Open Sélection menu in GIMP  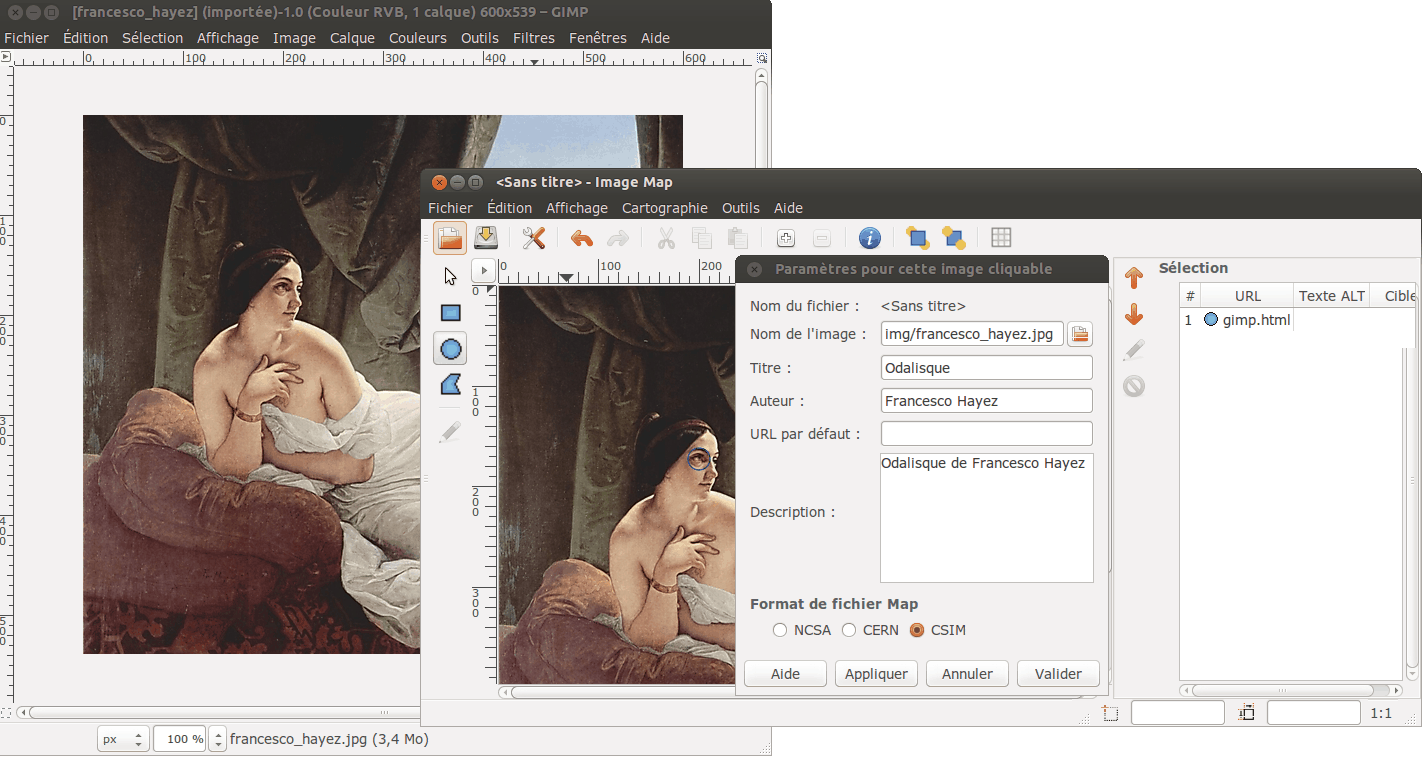(153, 38)
